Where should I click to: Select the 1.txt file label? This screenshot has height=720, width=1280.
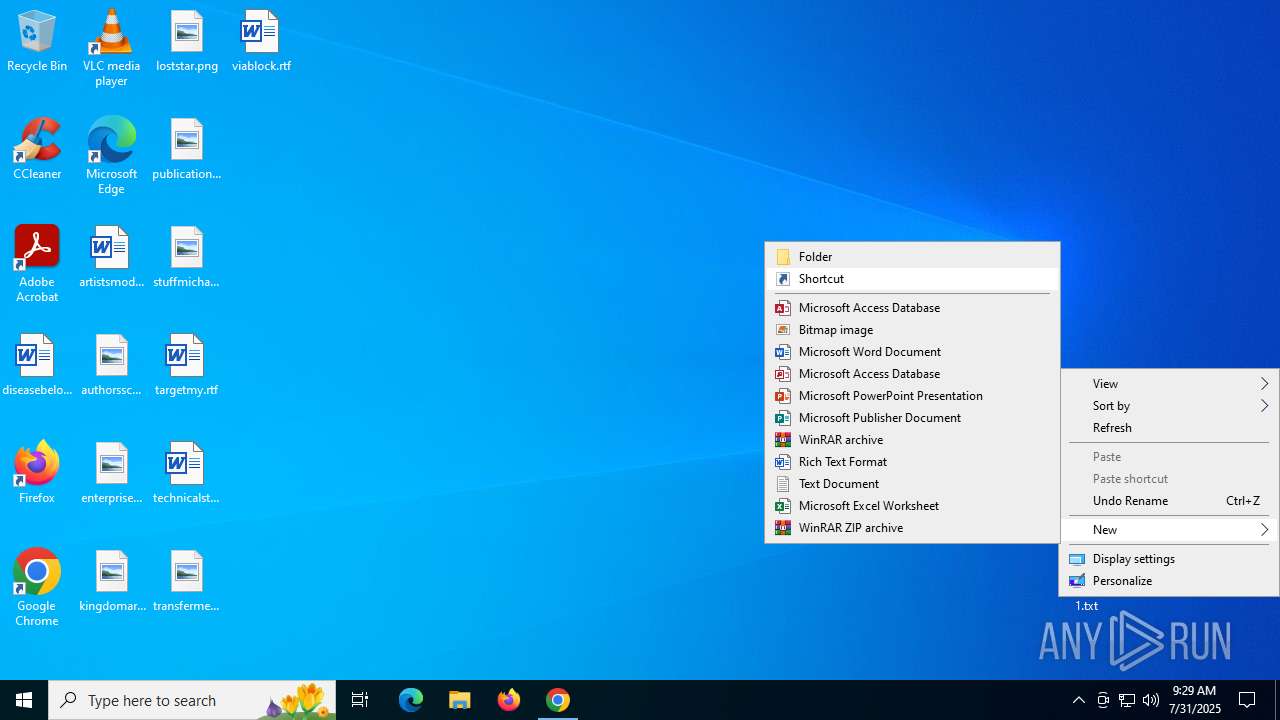1086,606
